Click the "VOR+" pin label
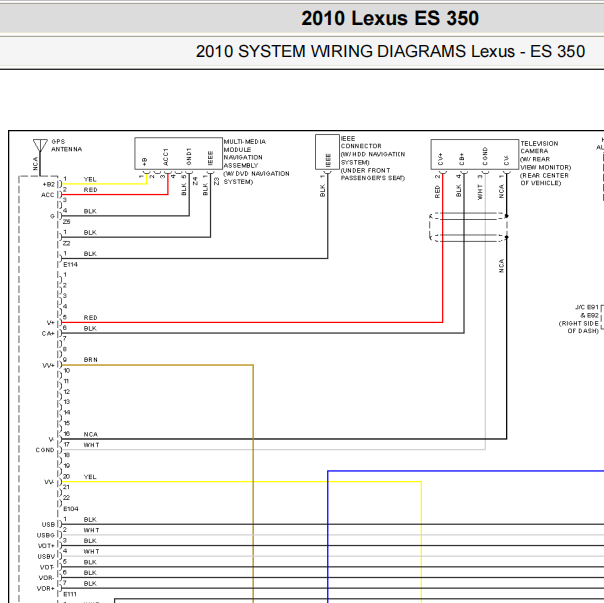604x603 pixels. click(46, 589)
